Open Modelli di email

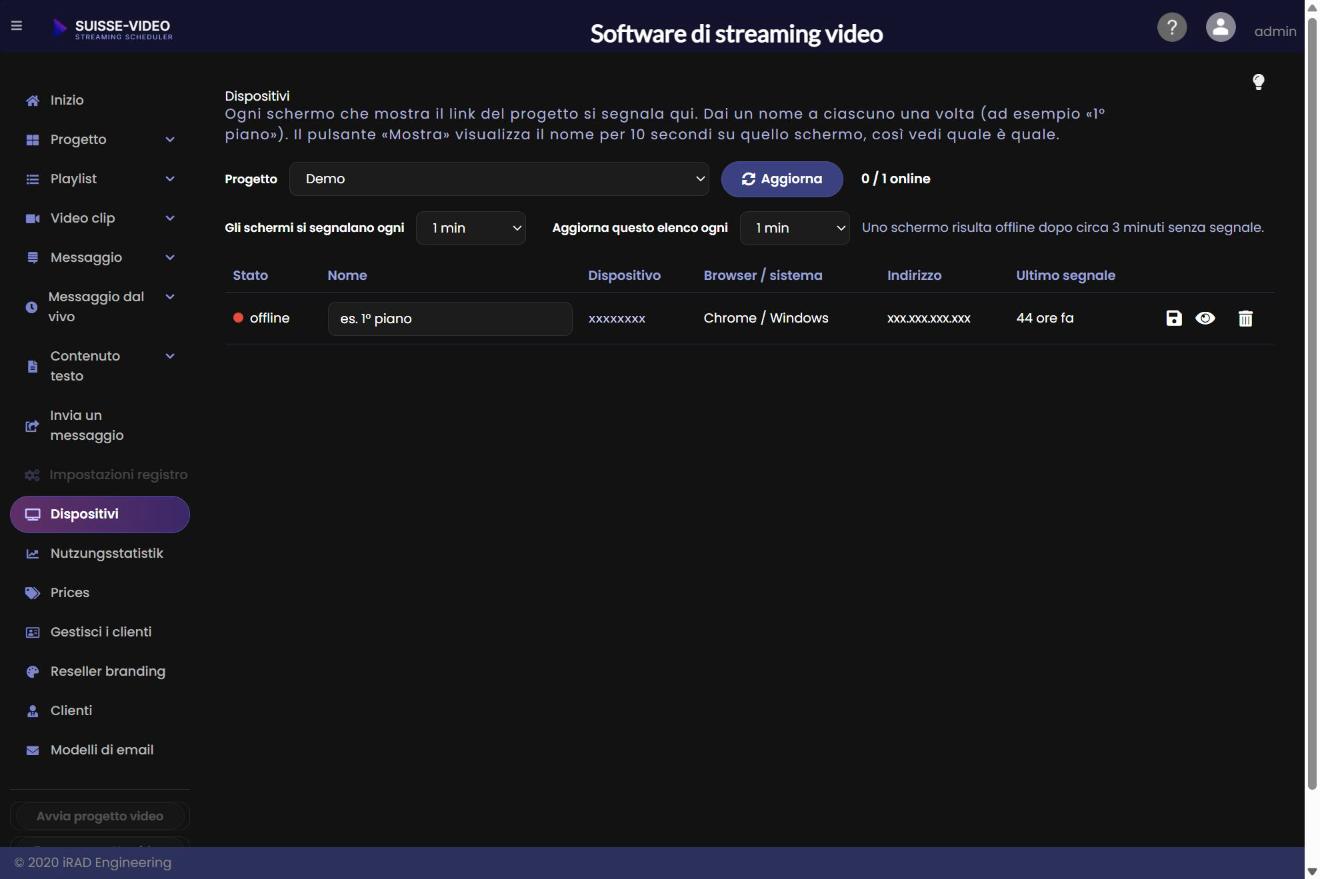100,750
